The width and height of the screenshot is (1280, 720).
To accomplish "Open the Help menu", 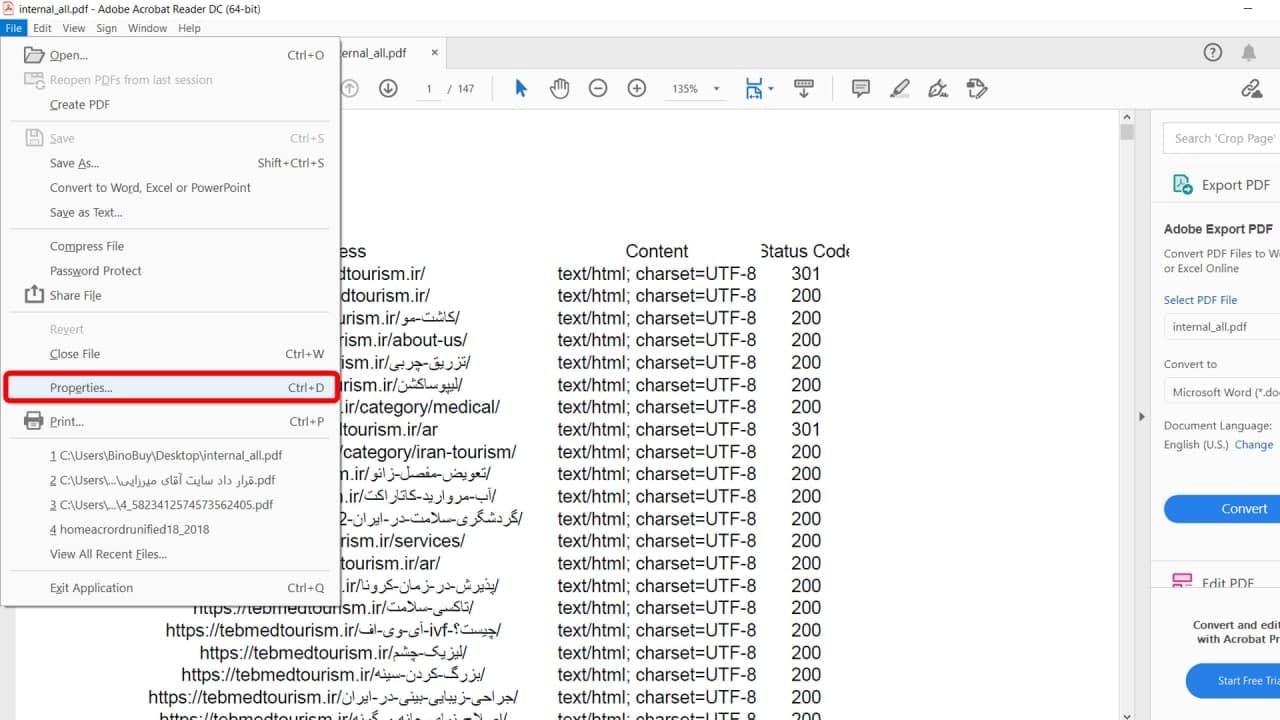I will (x=190, y=28).
